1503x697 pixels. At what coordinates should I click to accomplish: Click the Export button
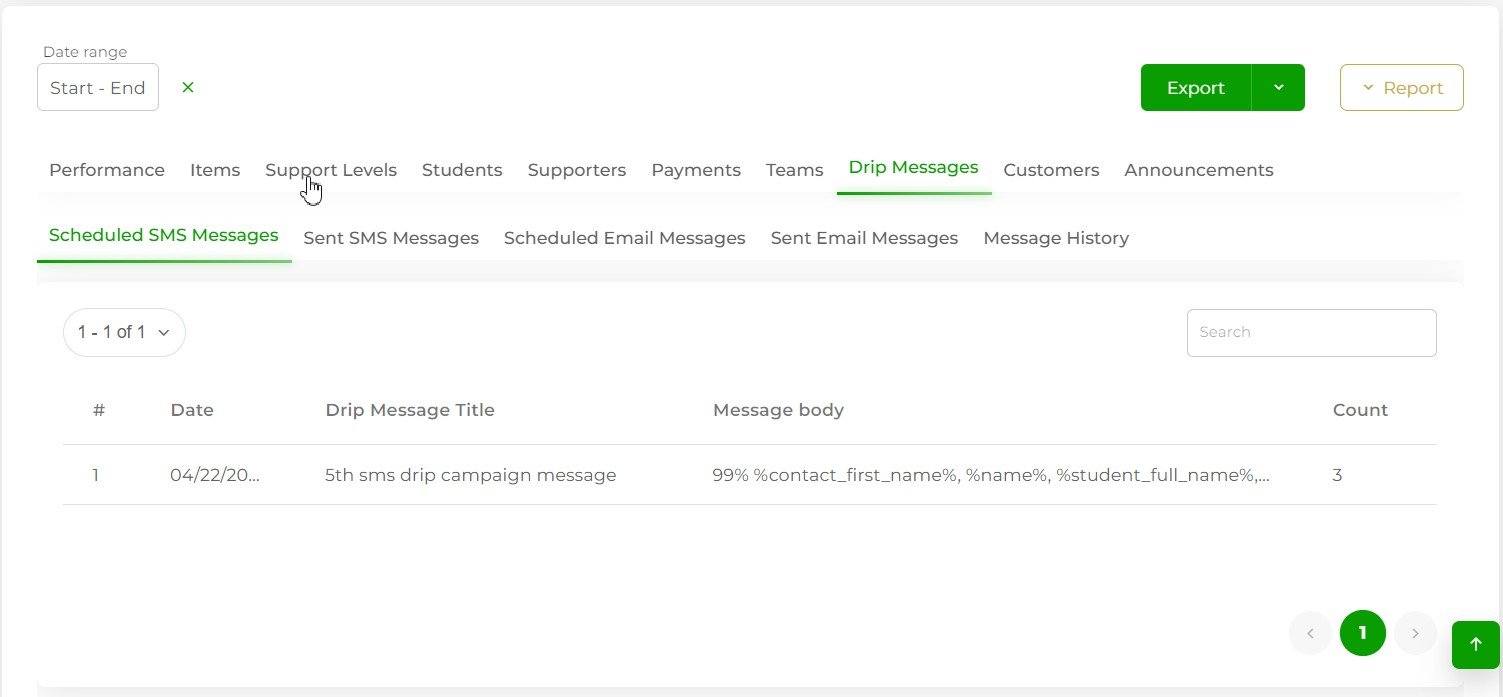[x=1195, y=88]
